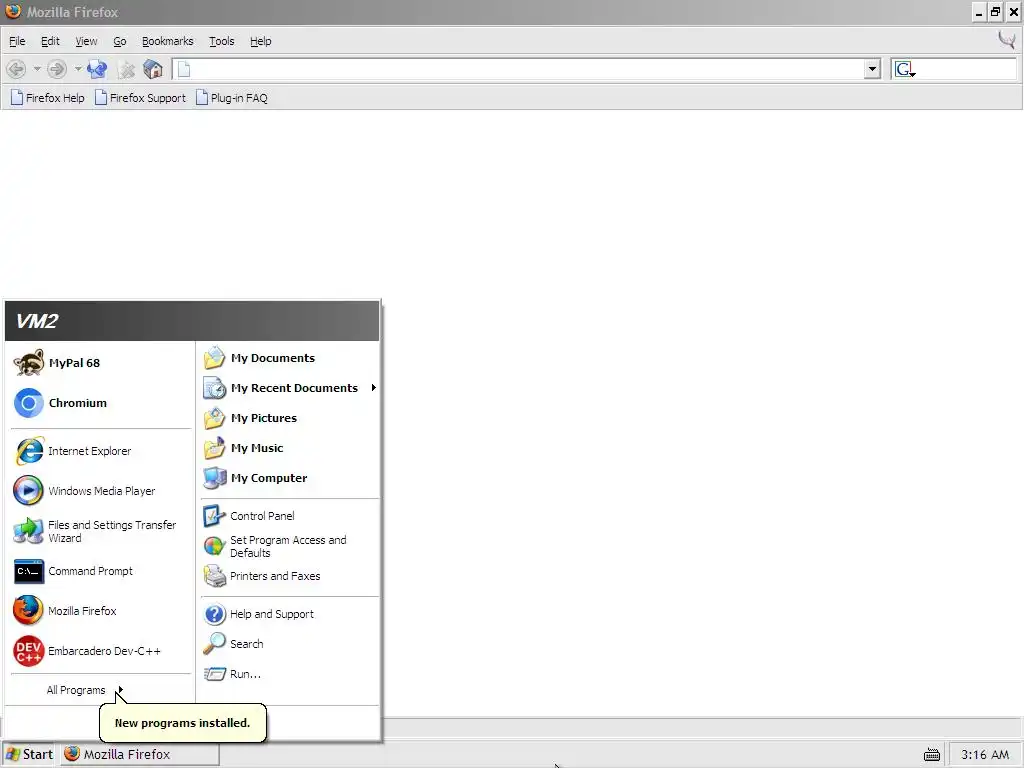
Task: Open Firefox Support bookmark
Action: (140, 98)
